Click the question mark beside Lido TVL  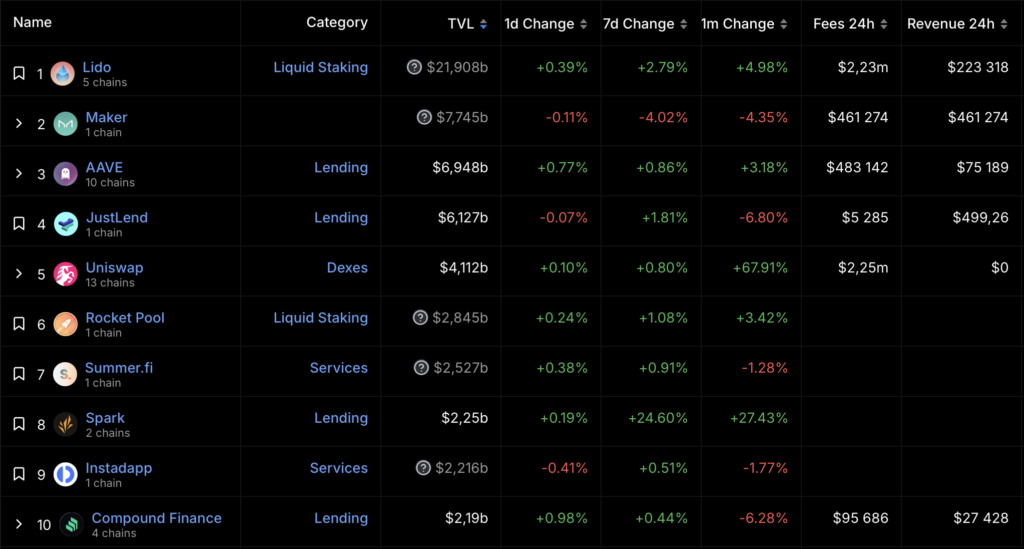(414, 67)
